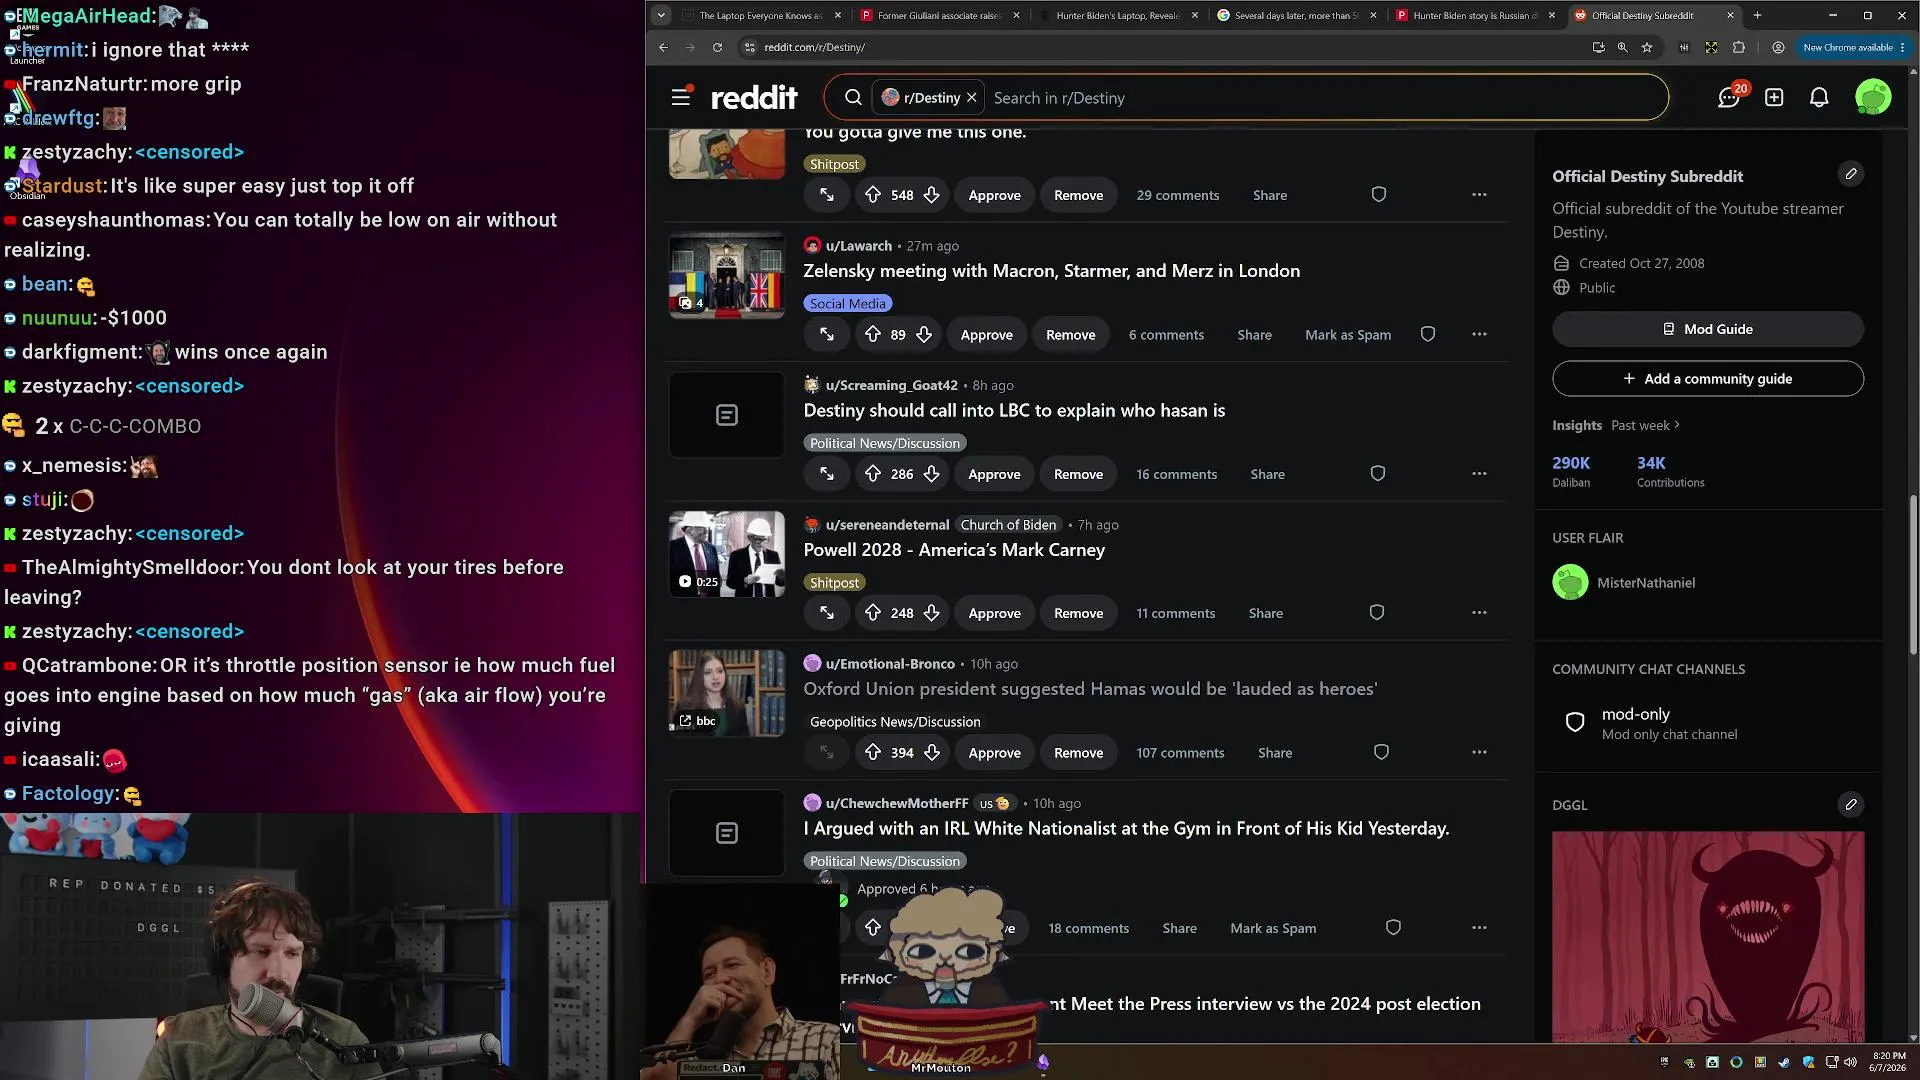Downvote the post with 286 votes
This screenshot has height=1080, width=1920.
931,473
